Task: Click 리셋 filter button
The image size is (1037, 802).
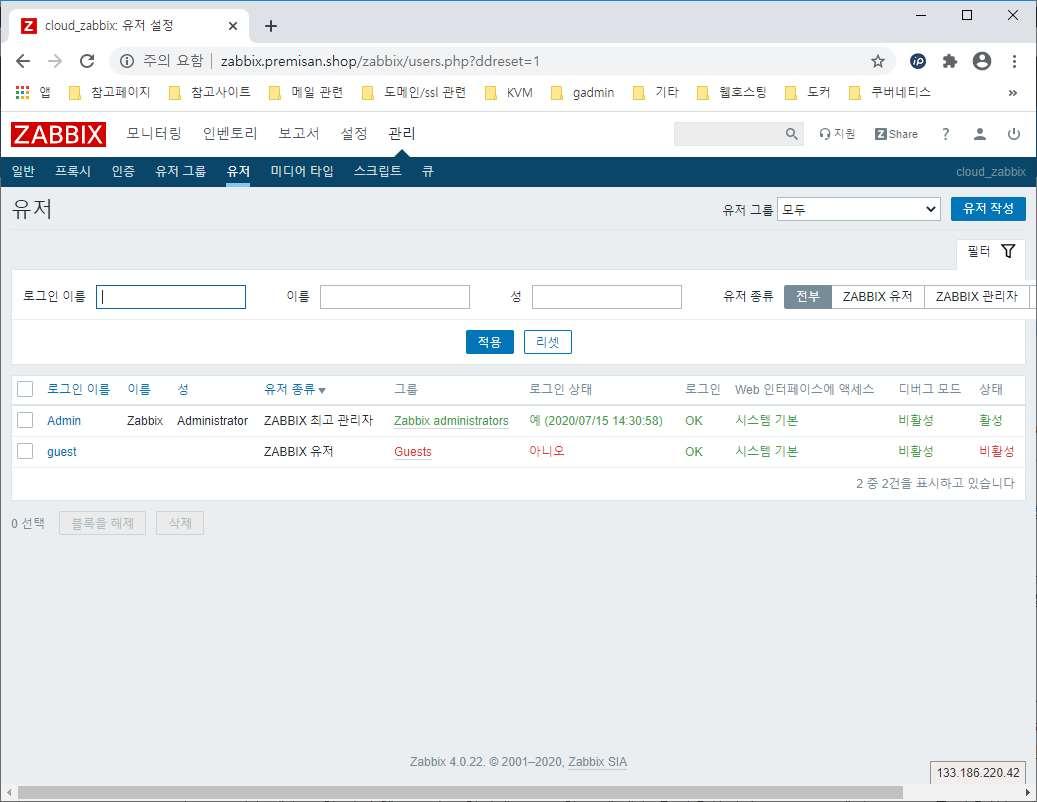Action: pyautogui.click(x=548, y=342)
